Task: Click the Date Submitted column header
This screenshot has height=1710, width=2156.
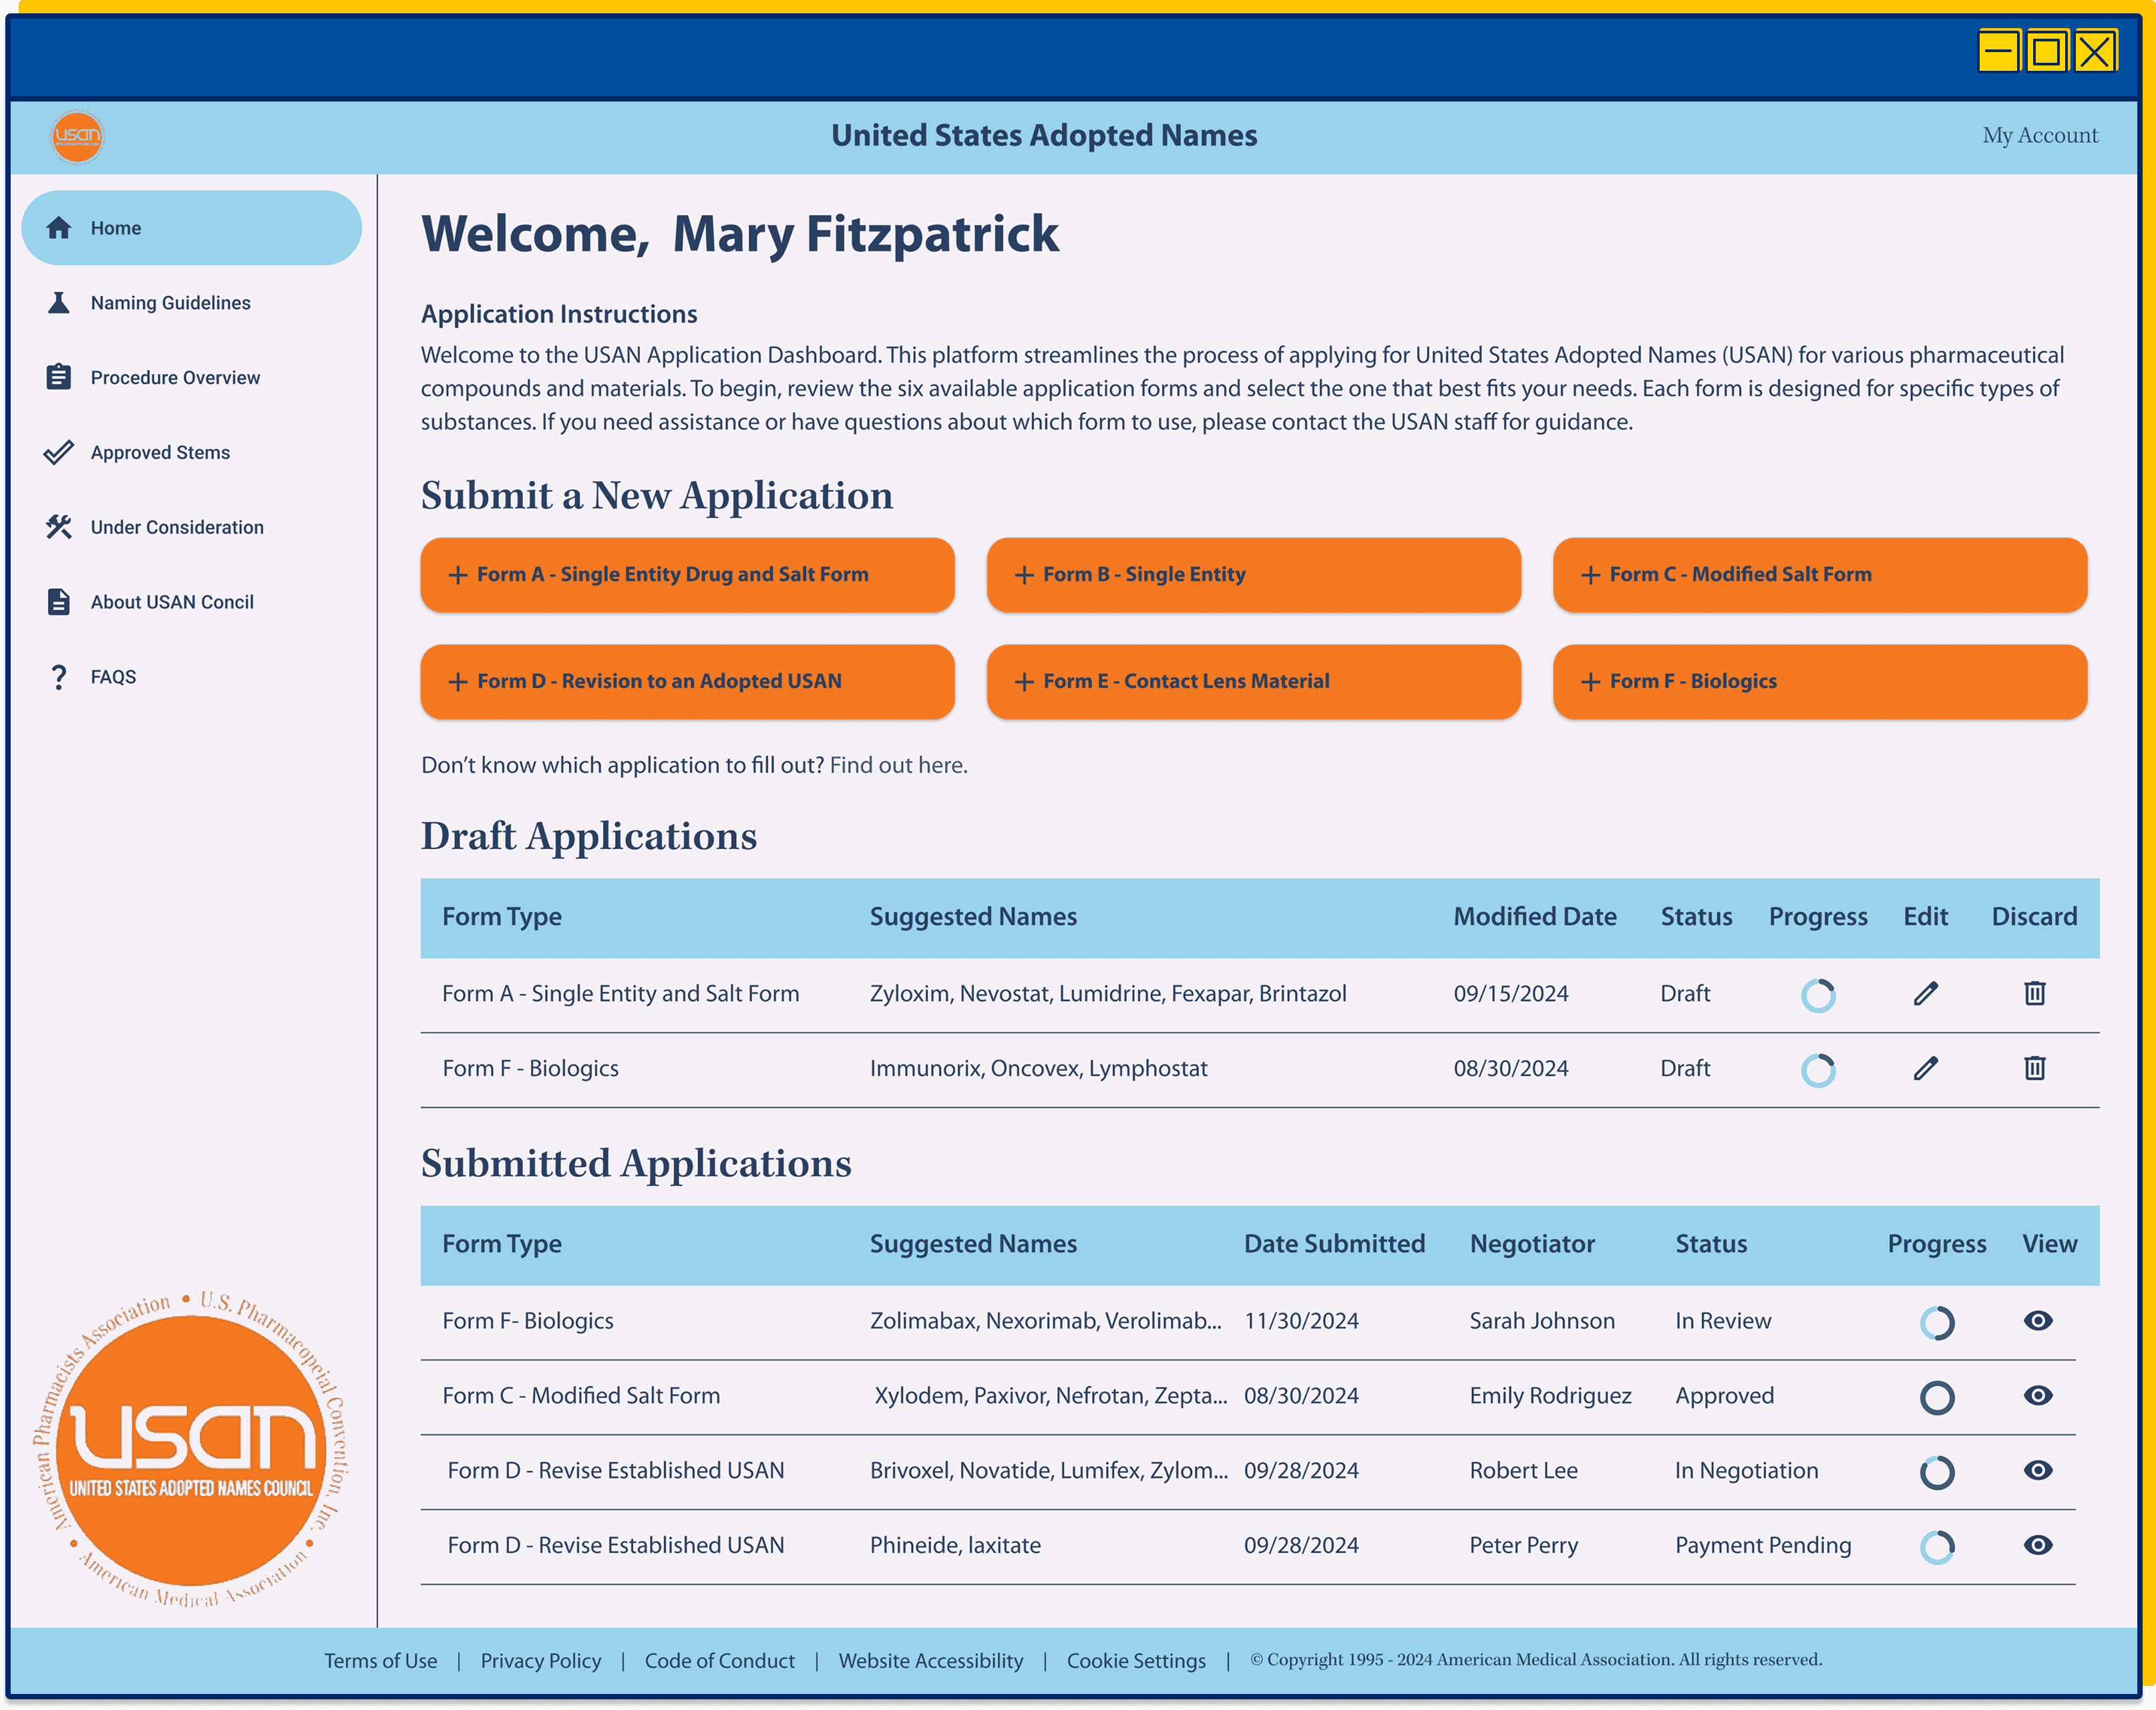Action: pos(1334,1244)
